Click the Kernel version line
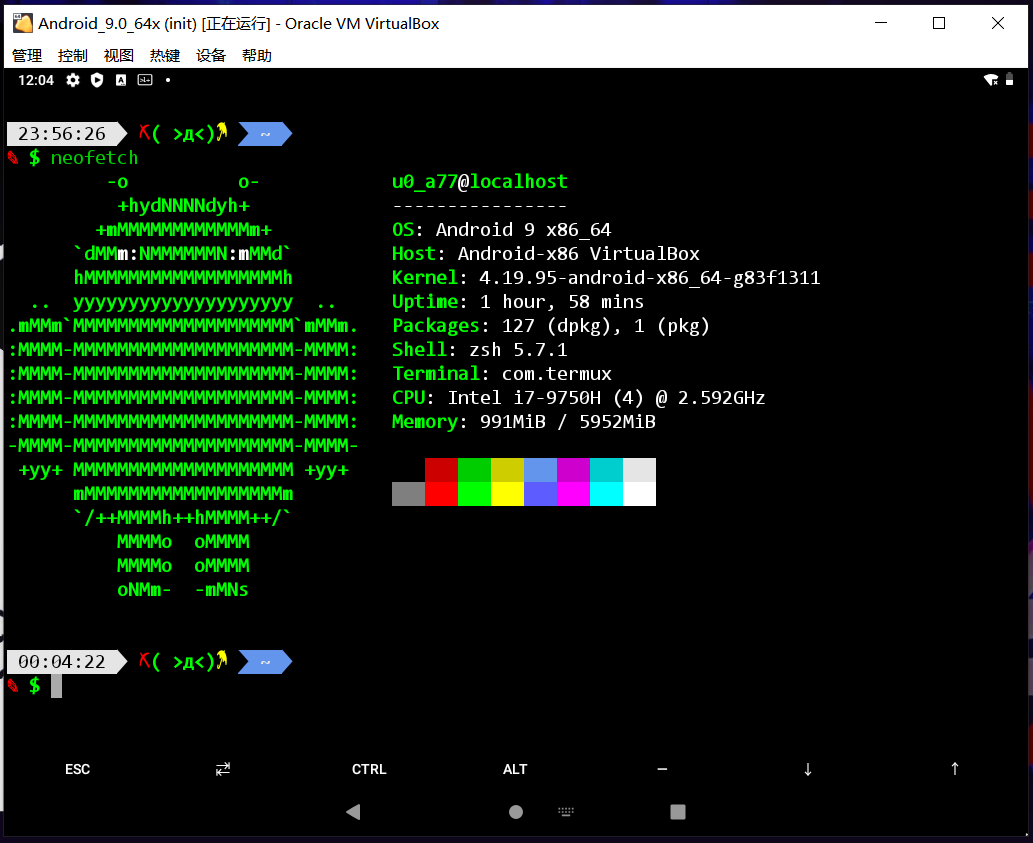 point(606,278)
